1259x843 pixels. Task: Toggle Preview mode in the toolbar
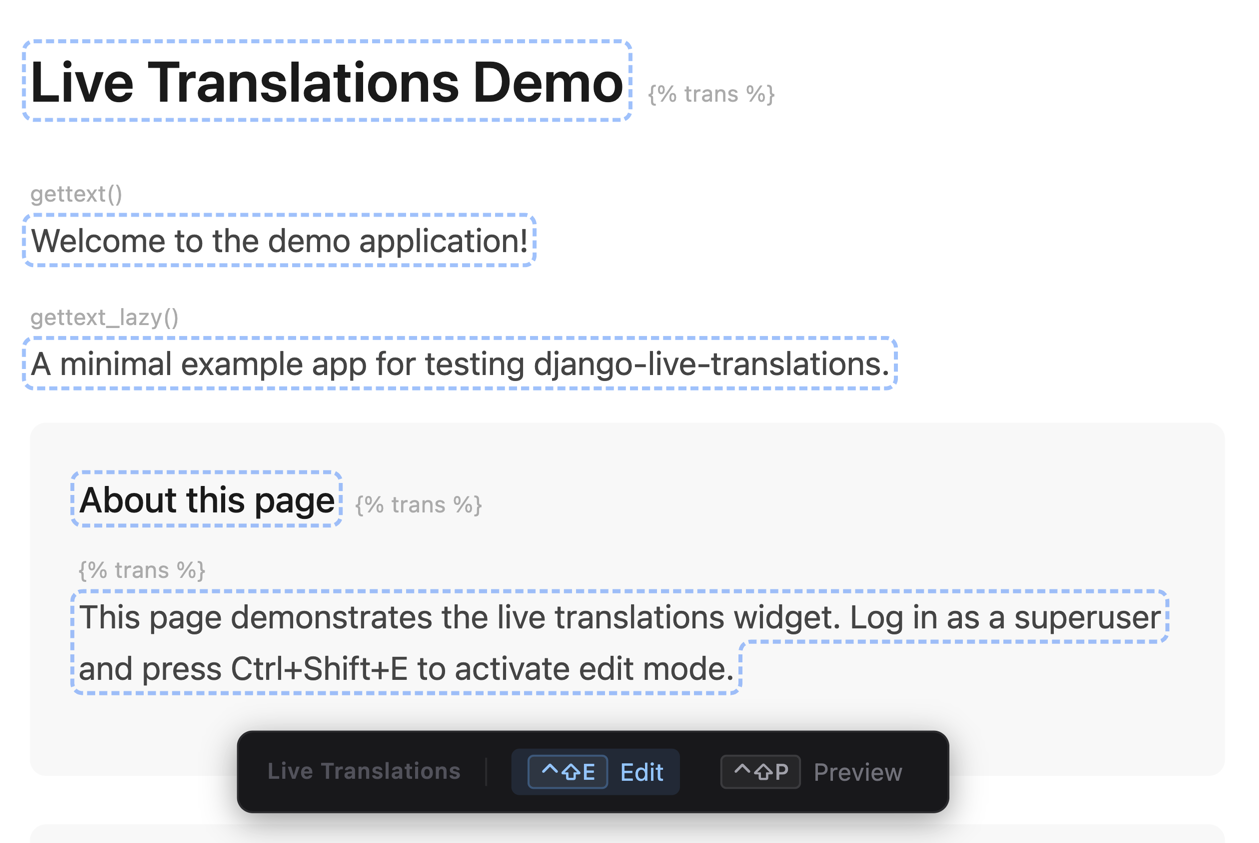[857, 772]
